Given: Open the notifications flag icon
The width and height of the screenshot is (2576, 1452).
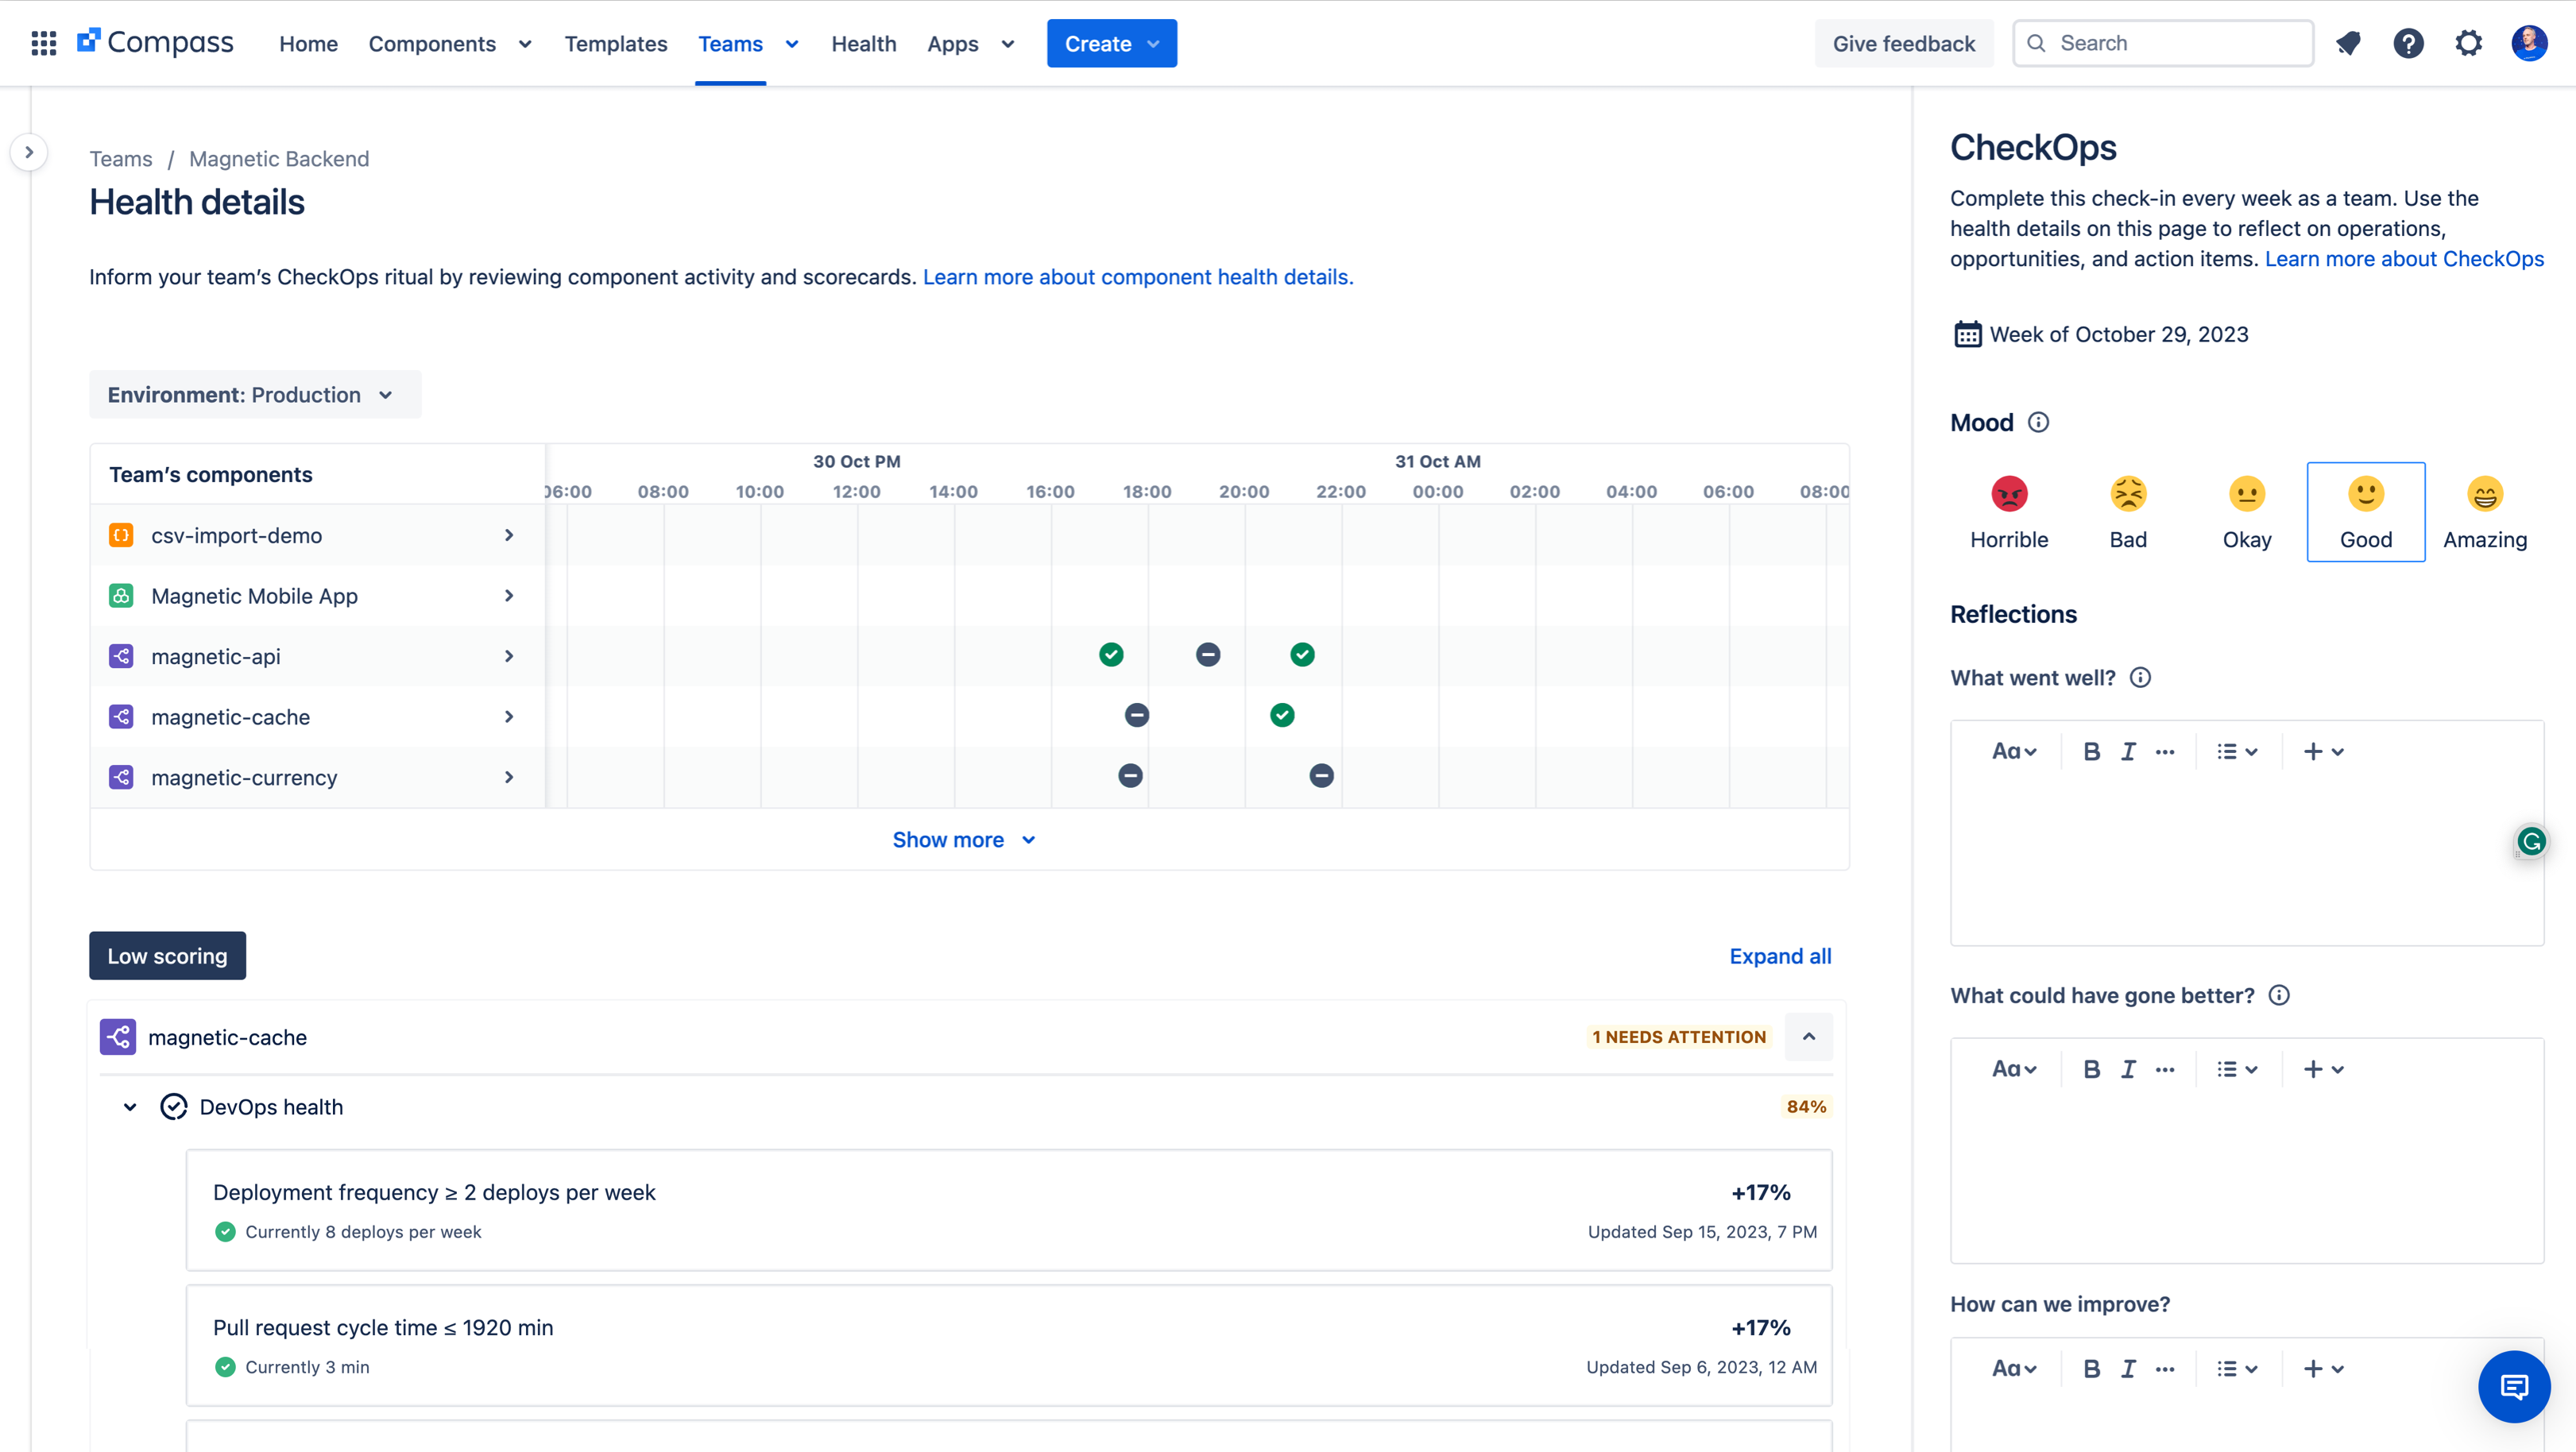Looking at the screenshot, I should 2348,43.
